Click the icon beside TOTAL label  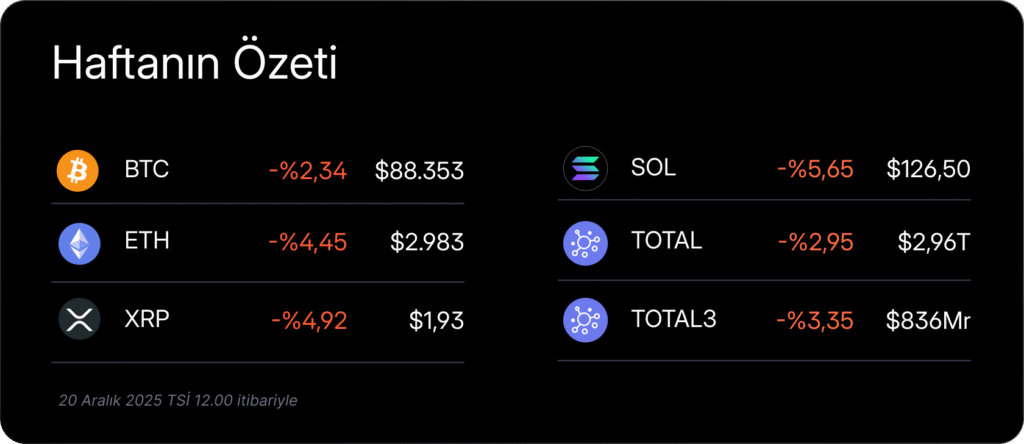[585, 242]
